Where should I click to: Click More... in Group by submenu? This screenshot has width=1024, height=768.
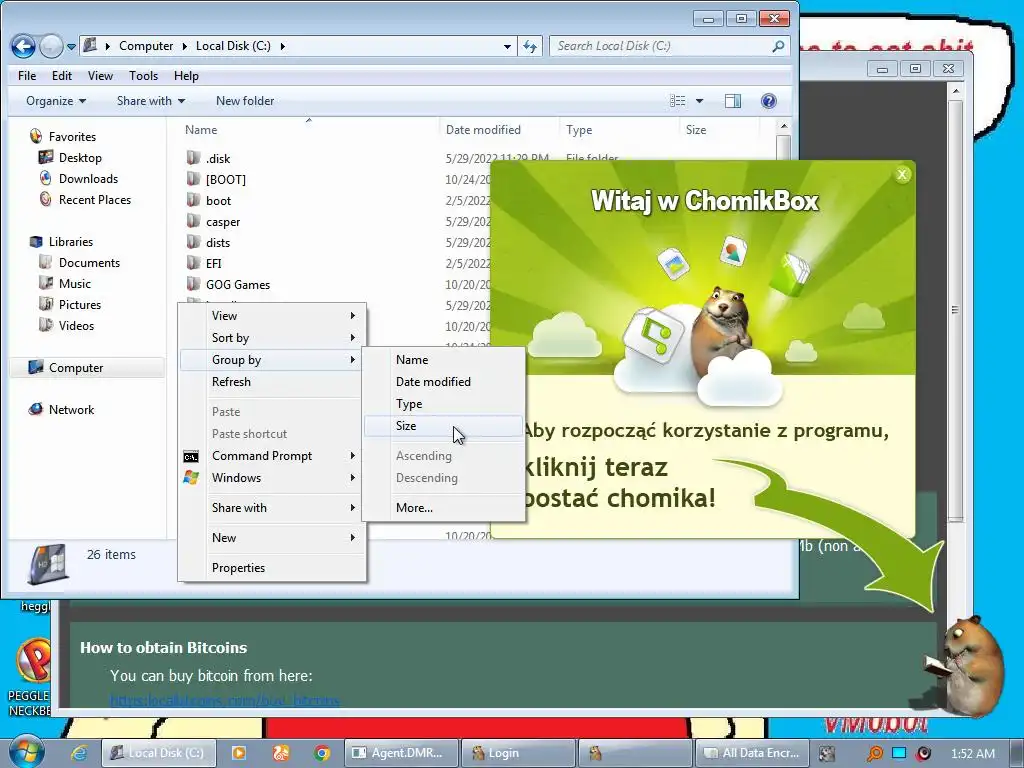tap(443, 507)
